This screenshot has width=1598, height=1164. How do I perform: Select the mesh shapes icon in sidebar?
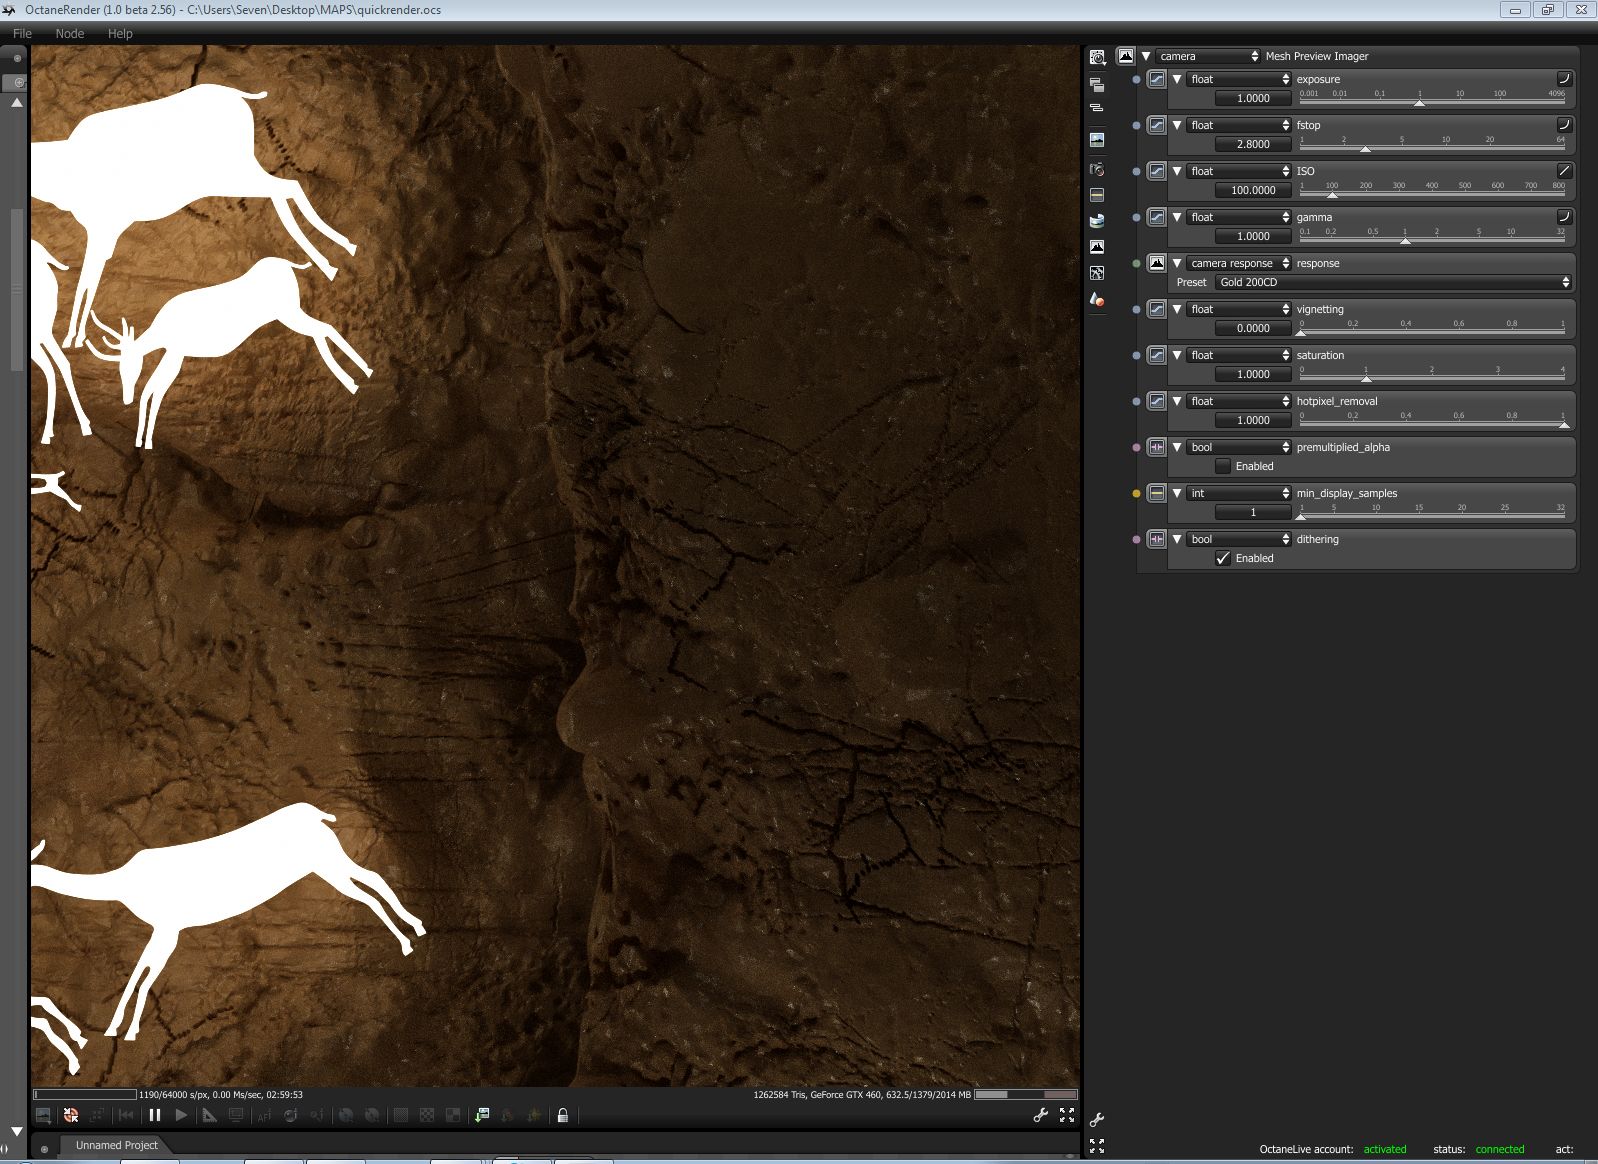[x=1097, y=299]
